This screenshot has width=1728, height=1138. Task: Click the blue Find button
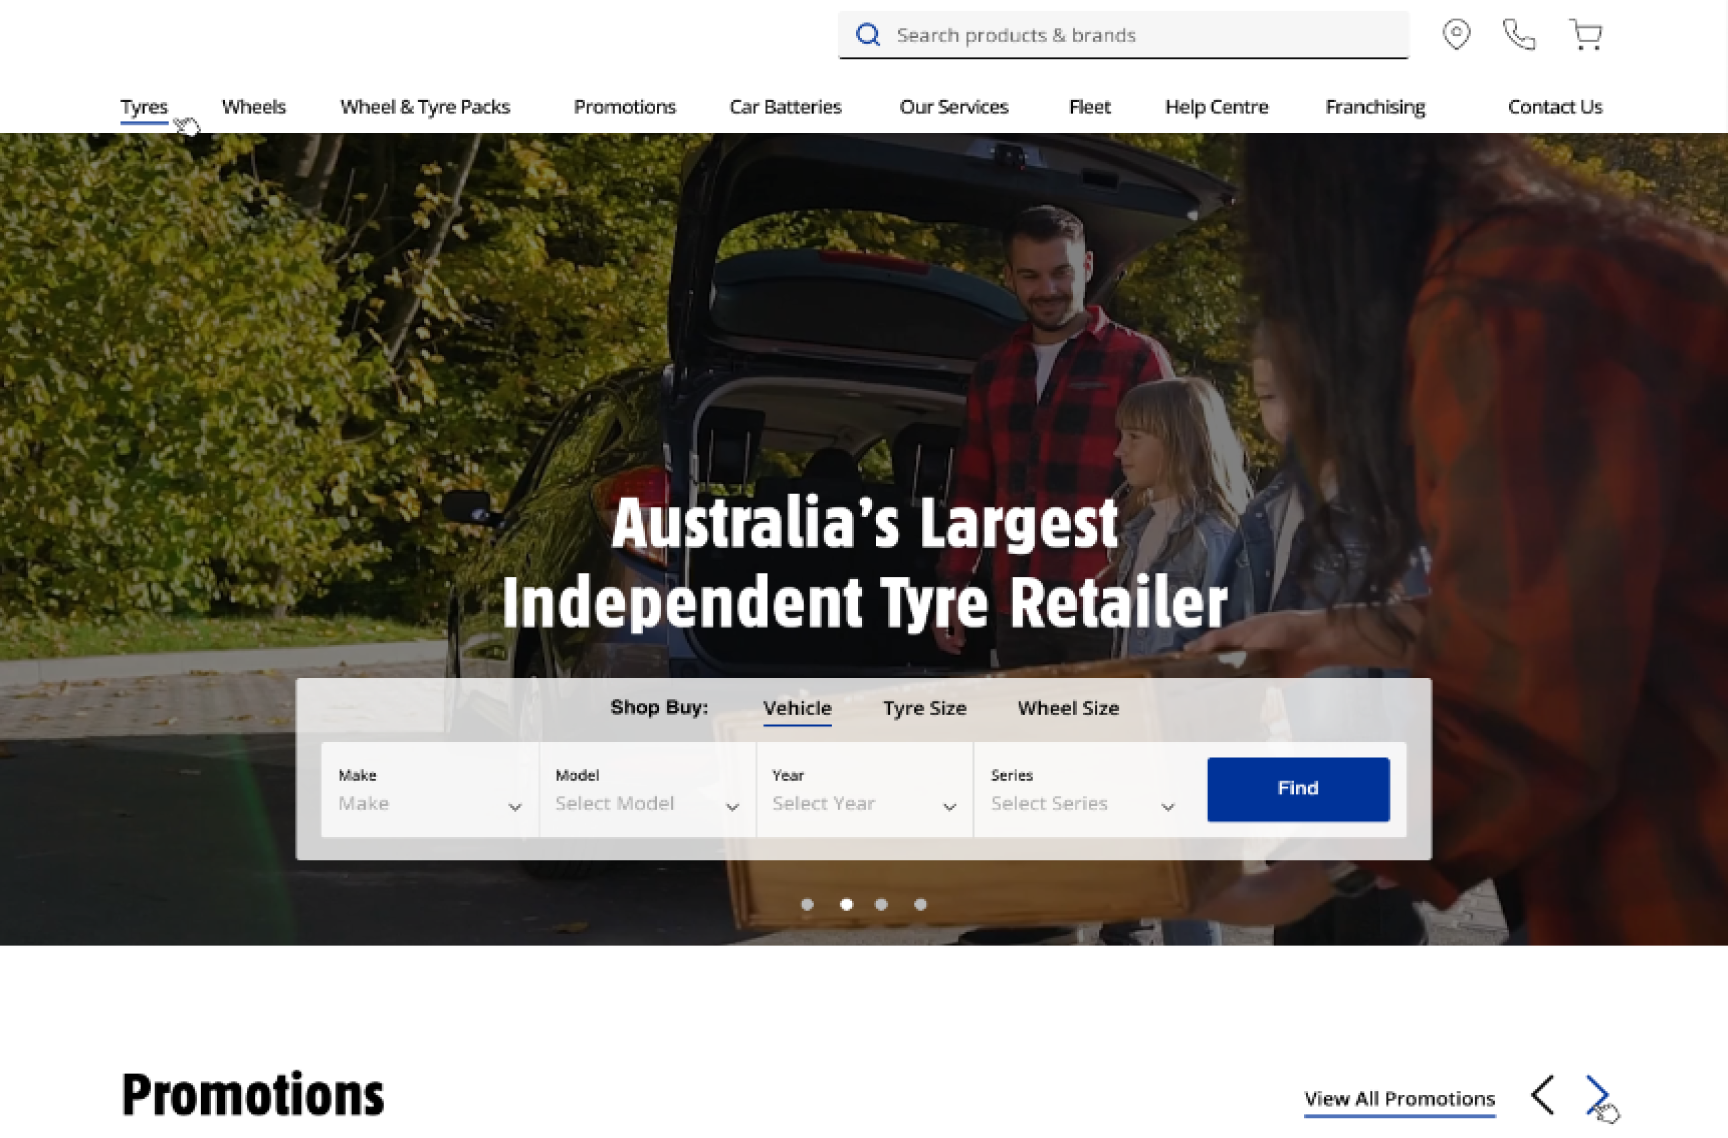click(x=1298, y=789)
